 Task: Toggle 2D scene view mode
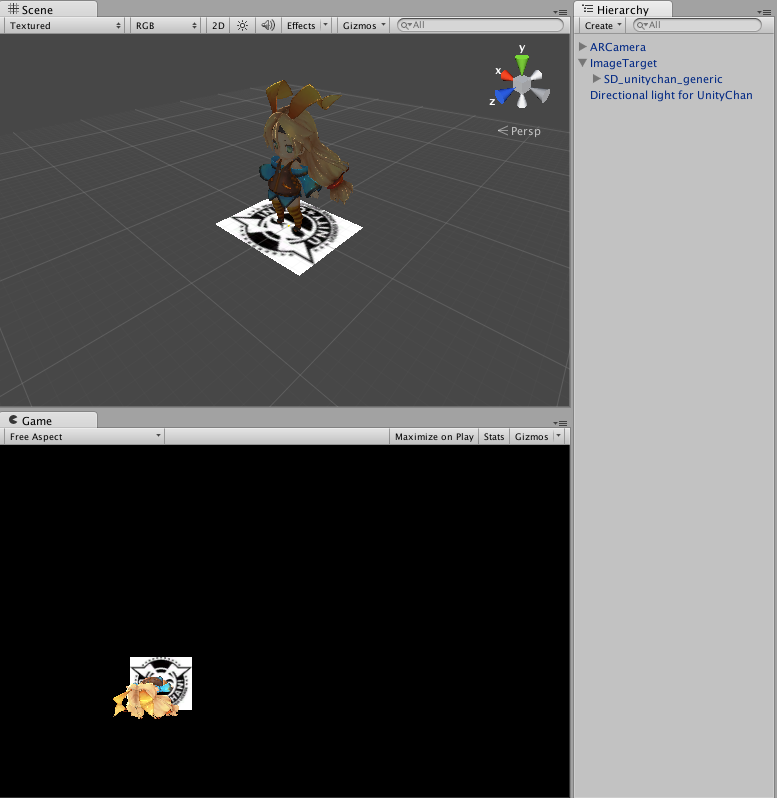(218, 25)
